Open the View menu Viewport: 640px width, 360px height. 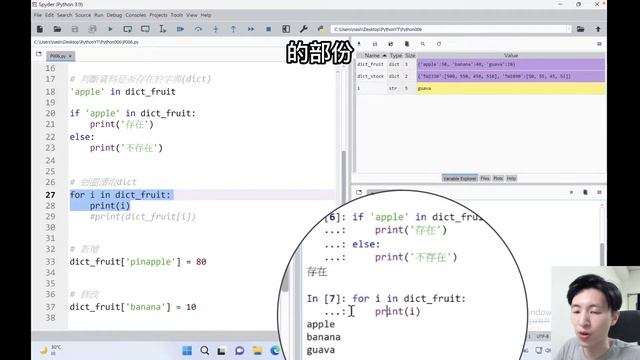point(191,15)
